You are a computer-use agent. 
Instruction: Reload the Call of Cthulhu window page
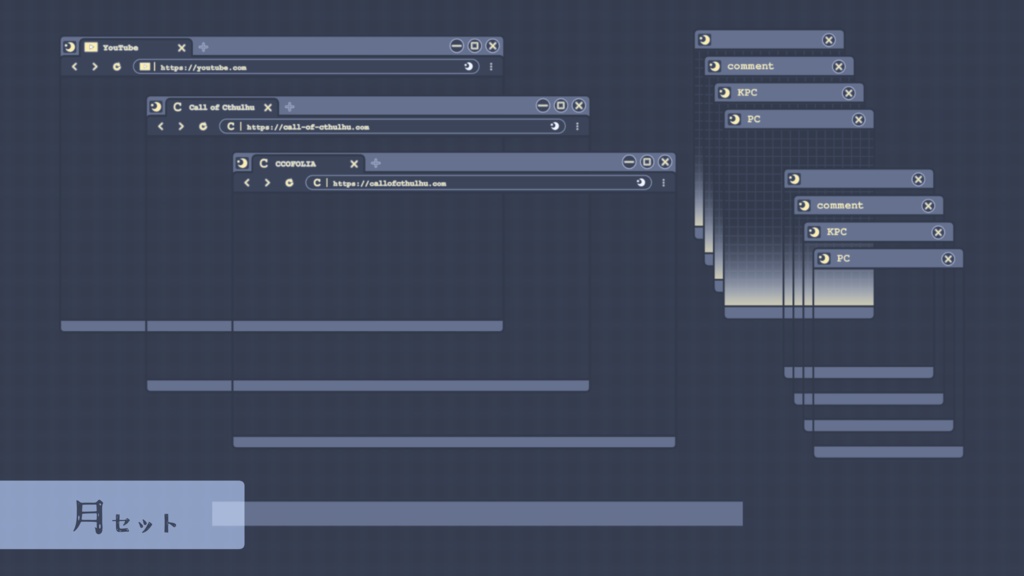point(203,126)
